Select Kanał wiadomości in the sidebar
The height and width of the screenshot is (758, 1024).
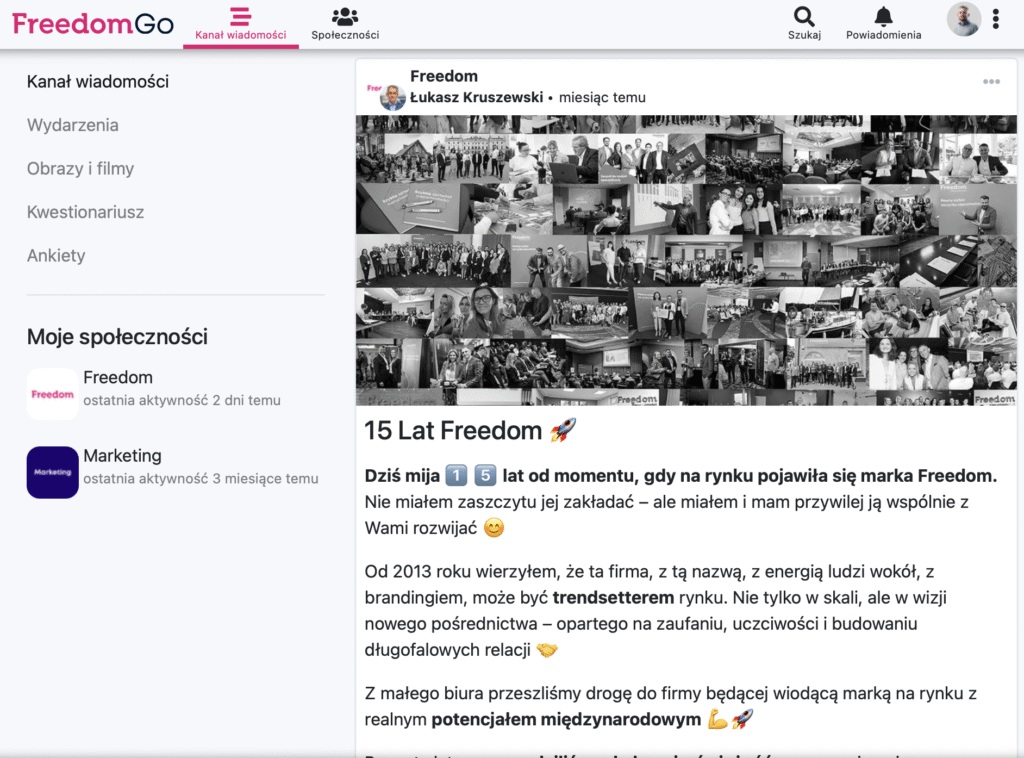[x=98, y=82]
